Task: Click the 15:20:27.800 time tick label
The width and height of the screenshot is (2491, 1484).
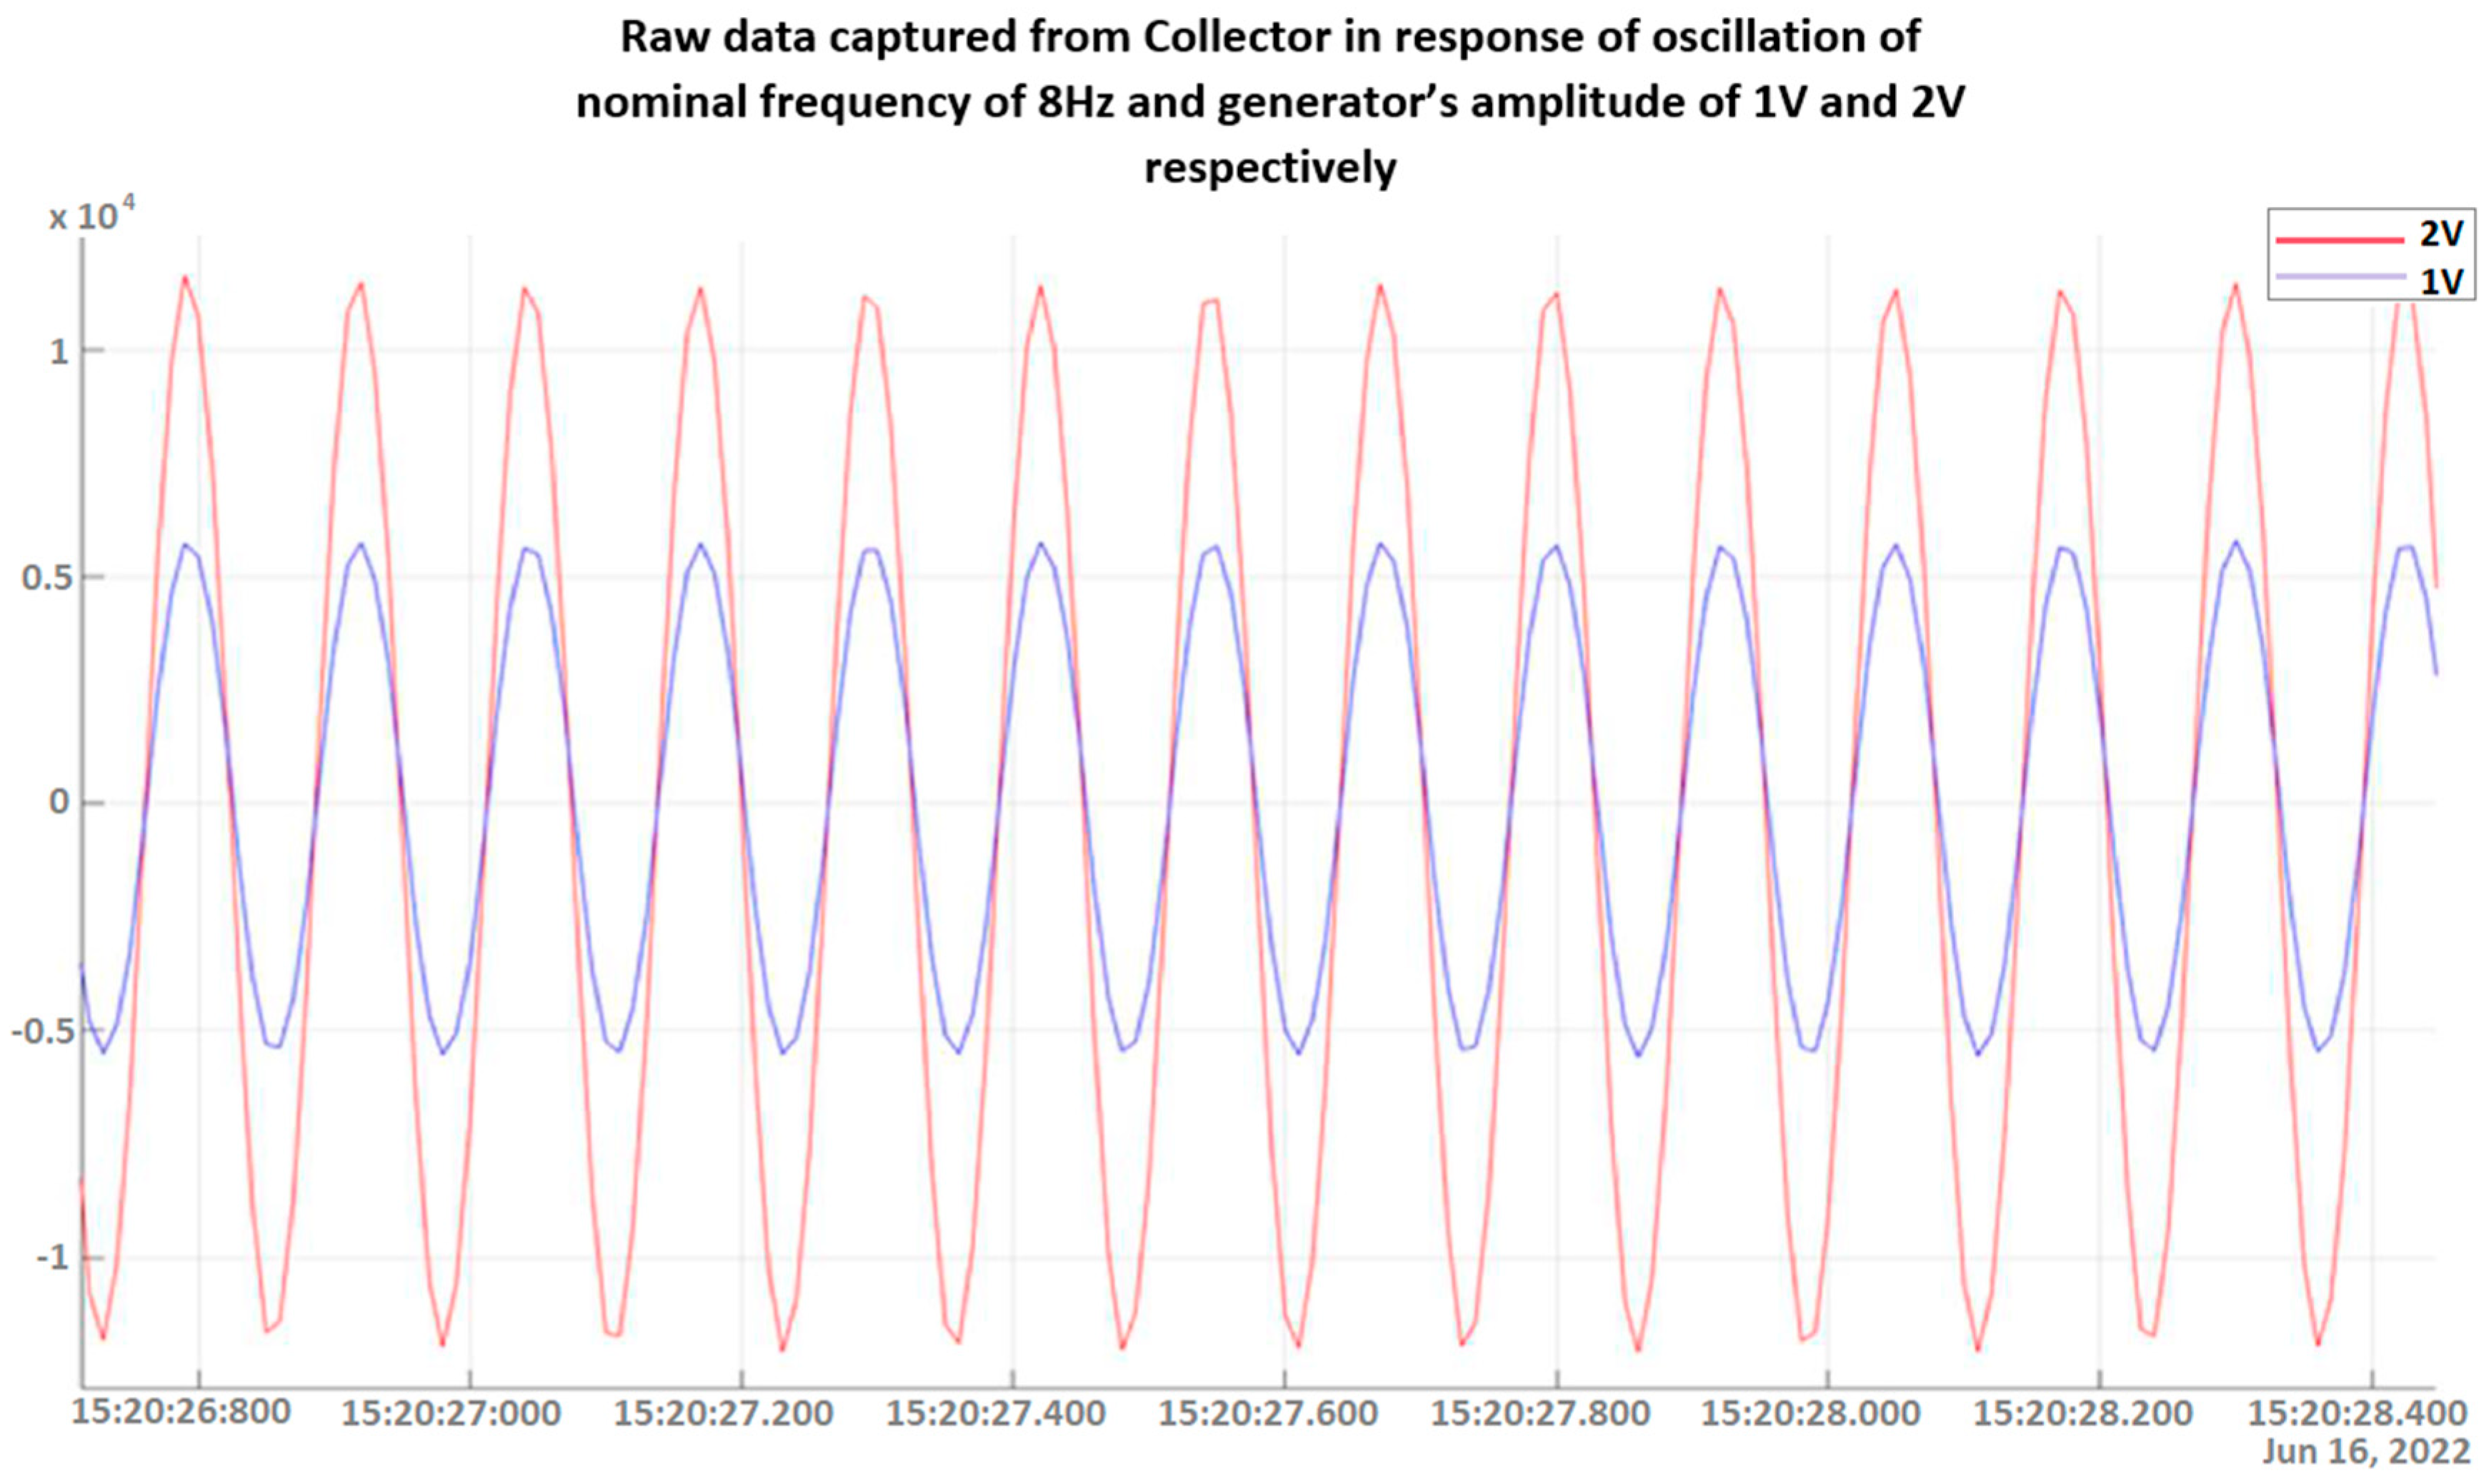Action: (1540, 1414)
